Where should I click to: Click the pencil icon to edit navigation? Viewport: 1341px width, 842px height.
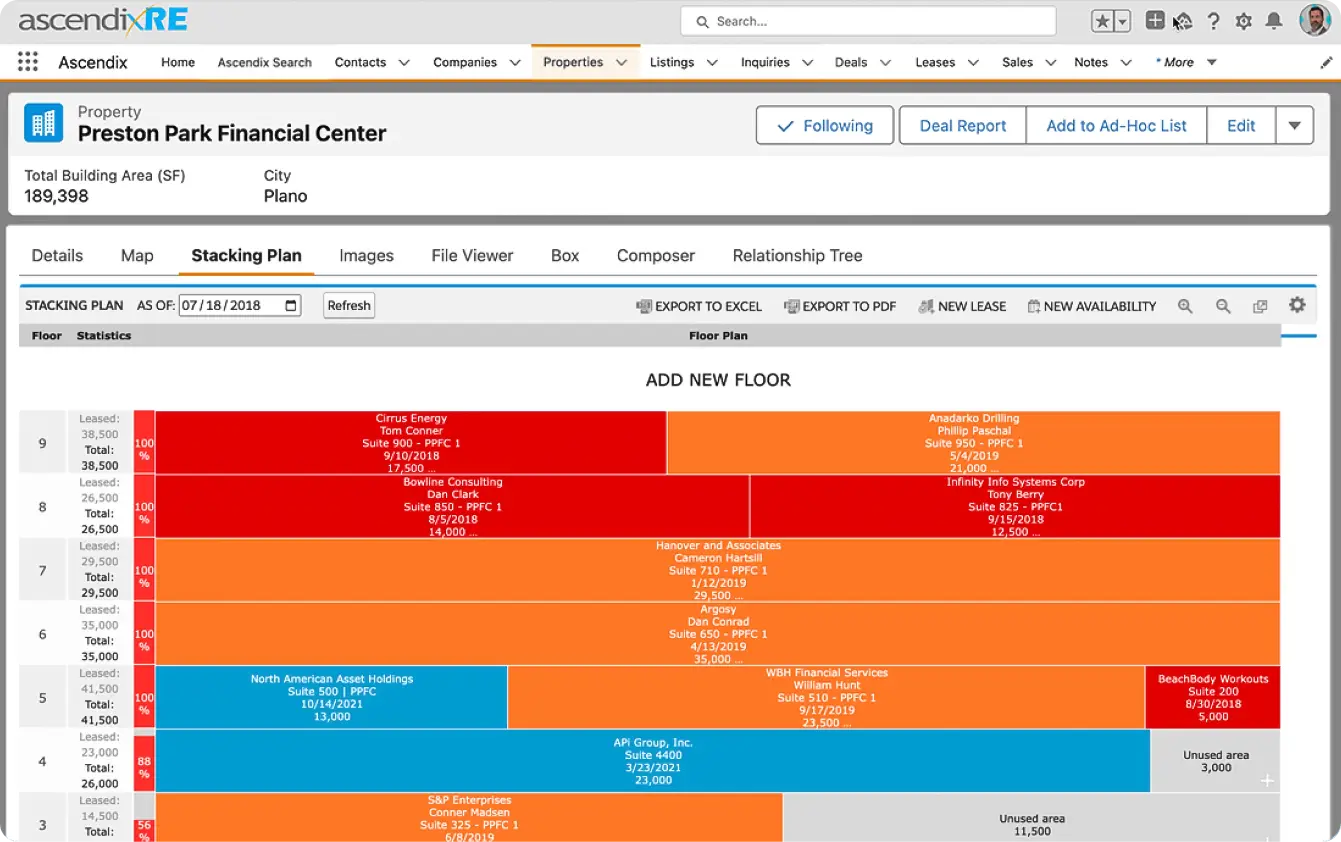1327,62
